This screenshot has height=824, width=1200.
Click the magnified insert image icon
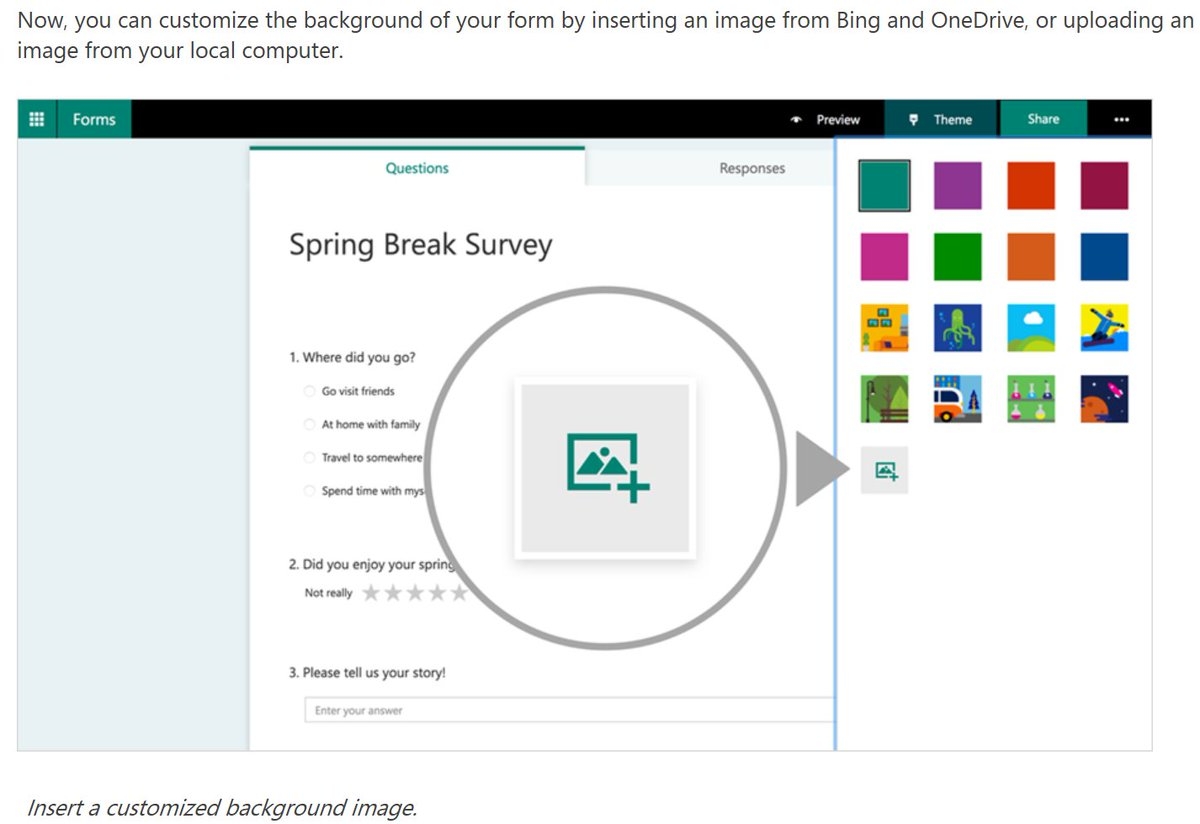(x=606, y=467)
